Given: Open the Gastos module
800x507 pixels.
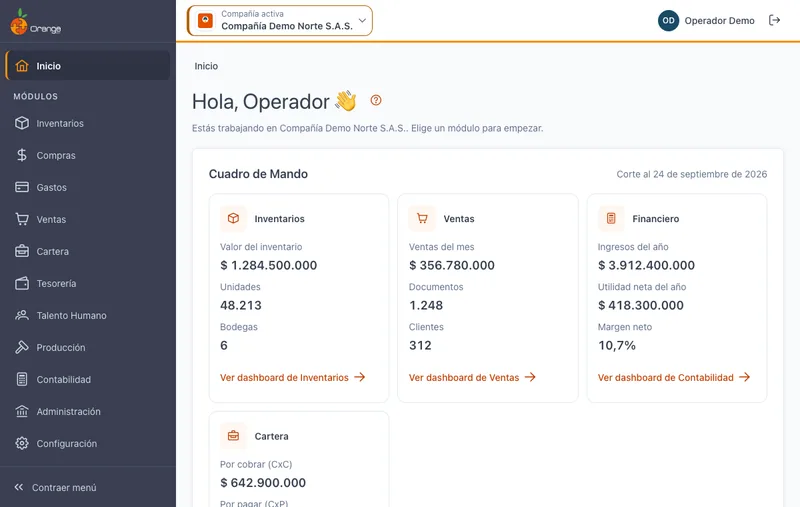Looking at the screenshot, I should point(88,187).
